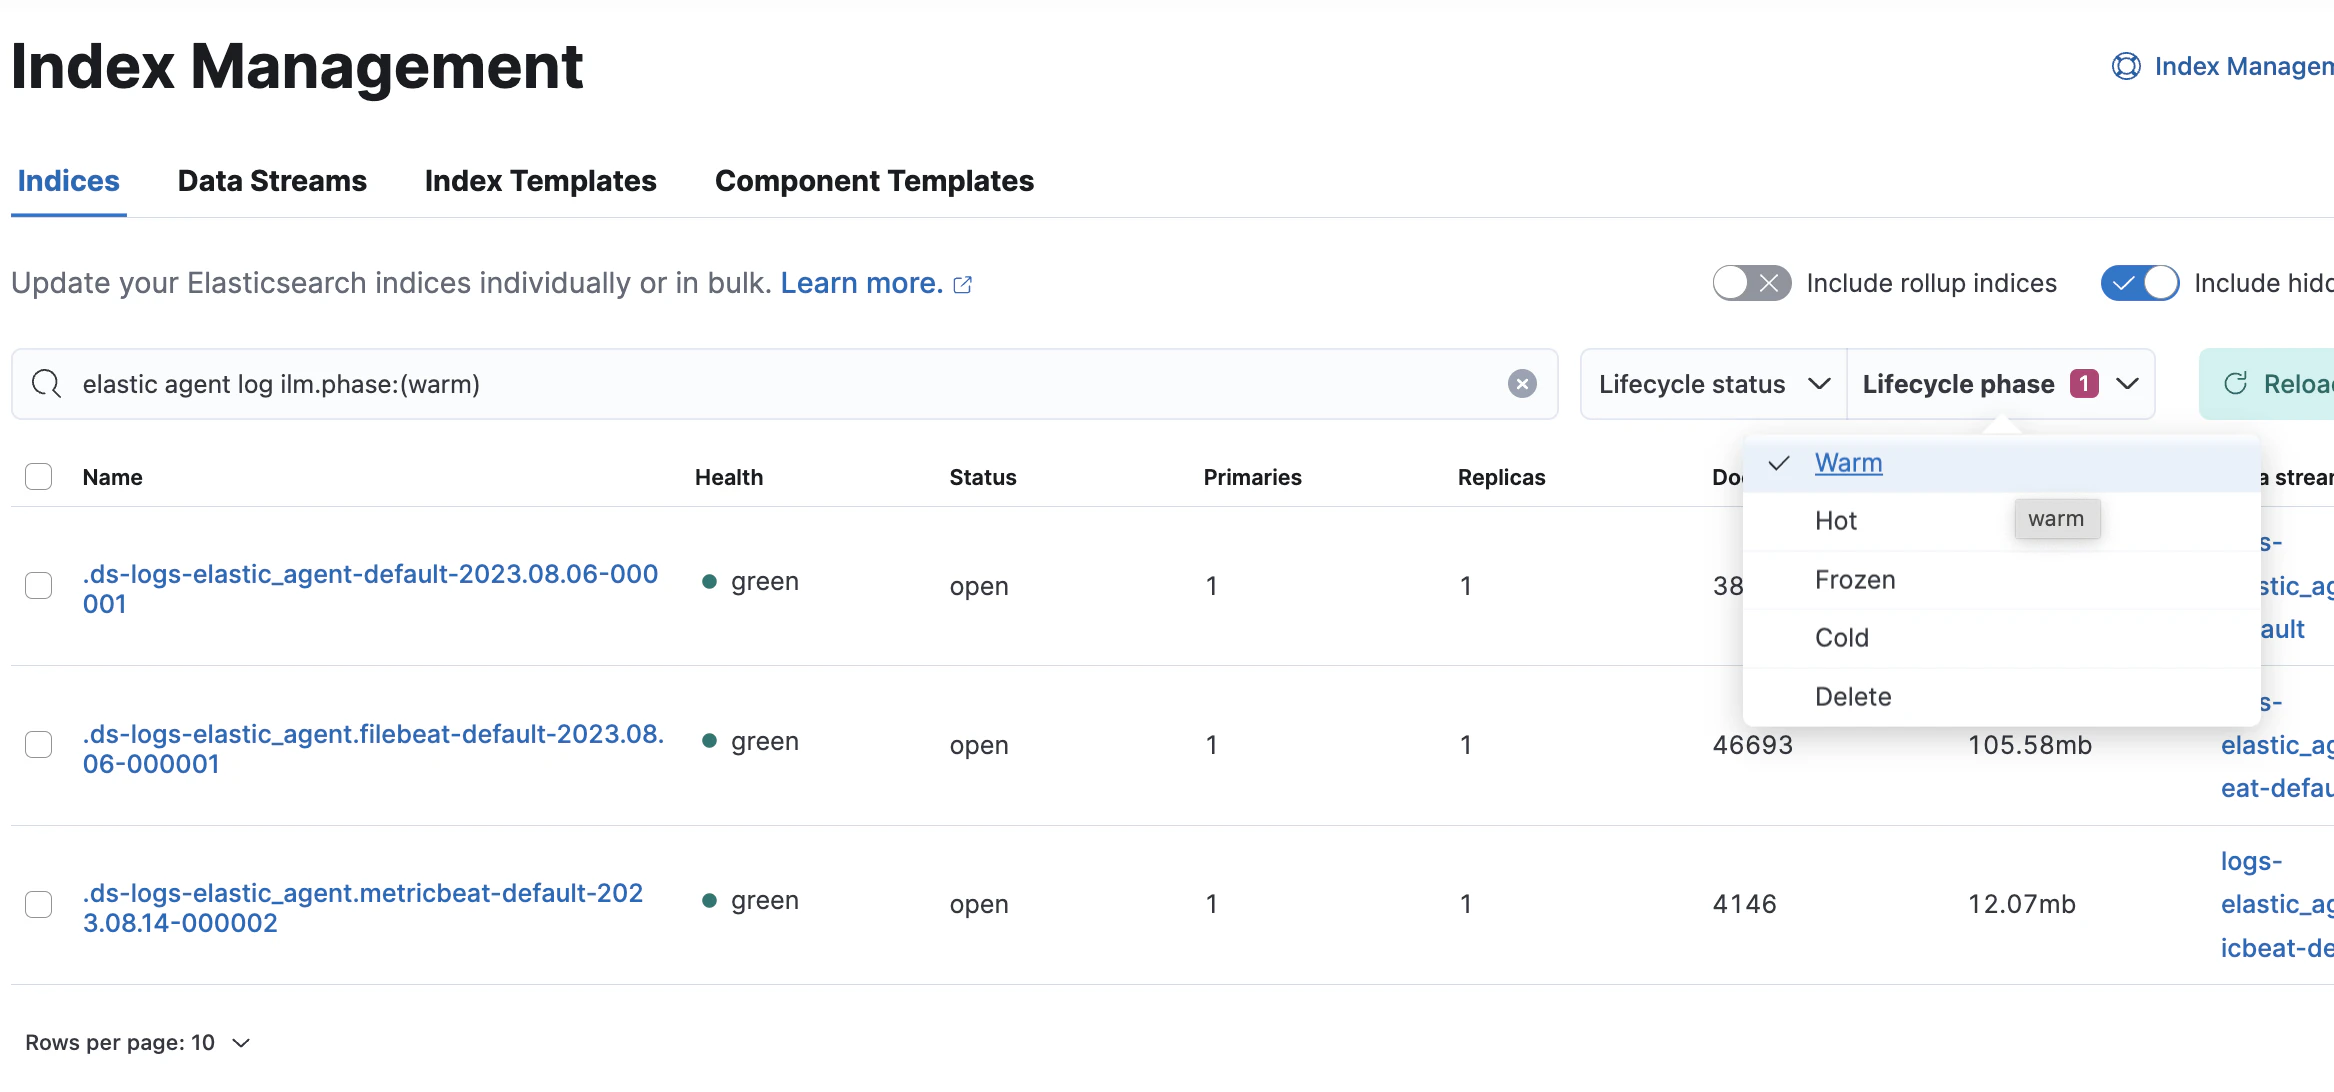Click the search magnifier icon
This screenshot has width=2334, height=1092.
pos(46,384)
